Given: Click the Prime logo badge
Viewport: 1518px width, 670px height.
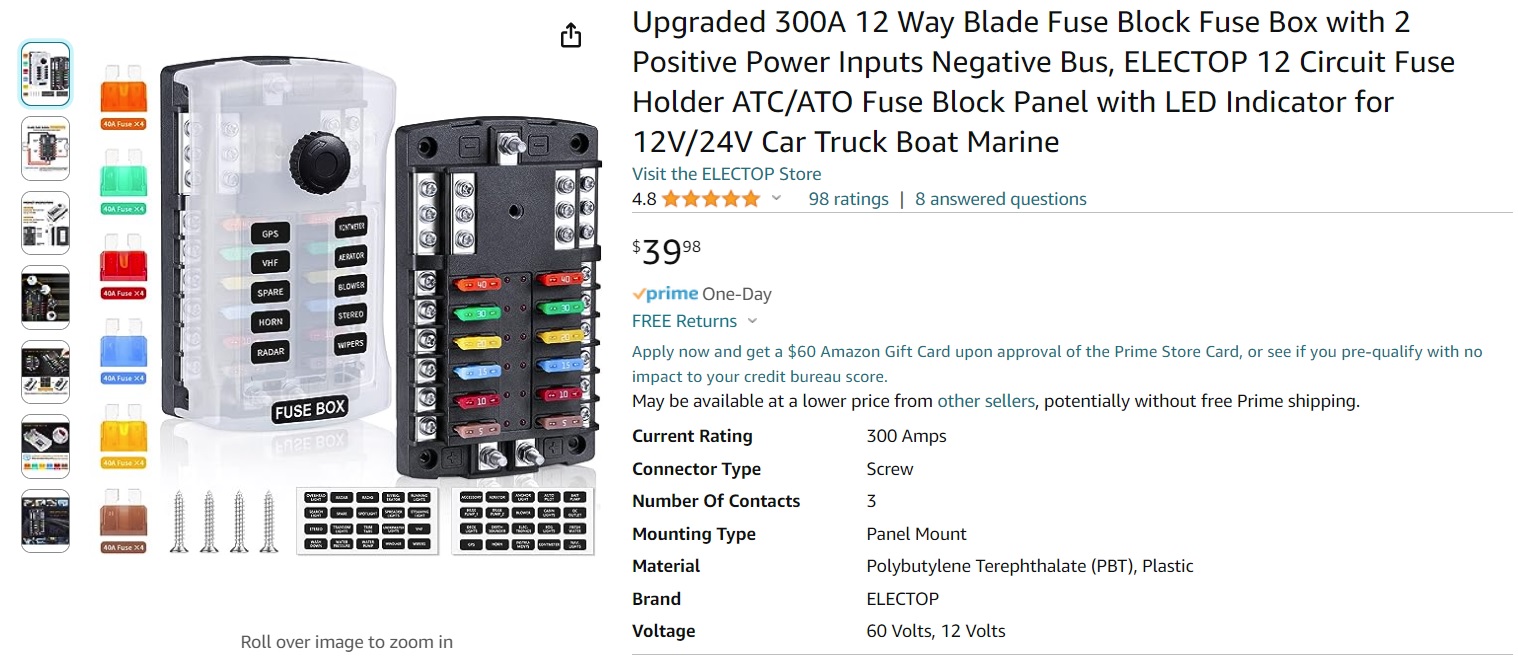Looking at the screenshot, I should tap(665, 294).
